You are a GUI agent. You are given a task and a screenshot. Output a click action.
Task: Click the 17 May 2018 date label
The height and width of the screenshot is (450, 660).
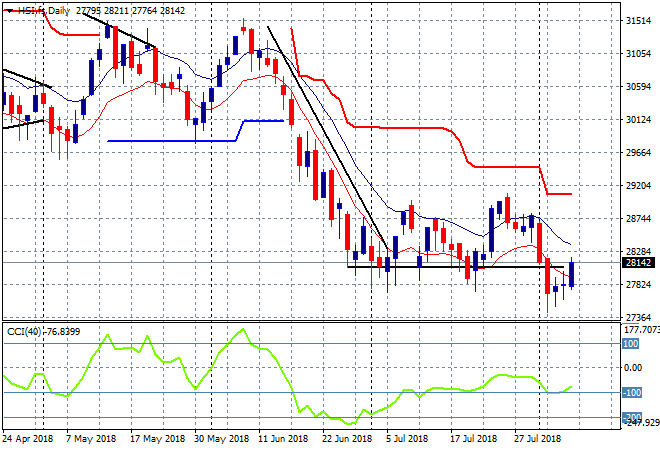pos(157,438)
